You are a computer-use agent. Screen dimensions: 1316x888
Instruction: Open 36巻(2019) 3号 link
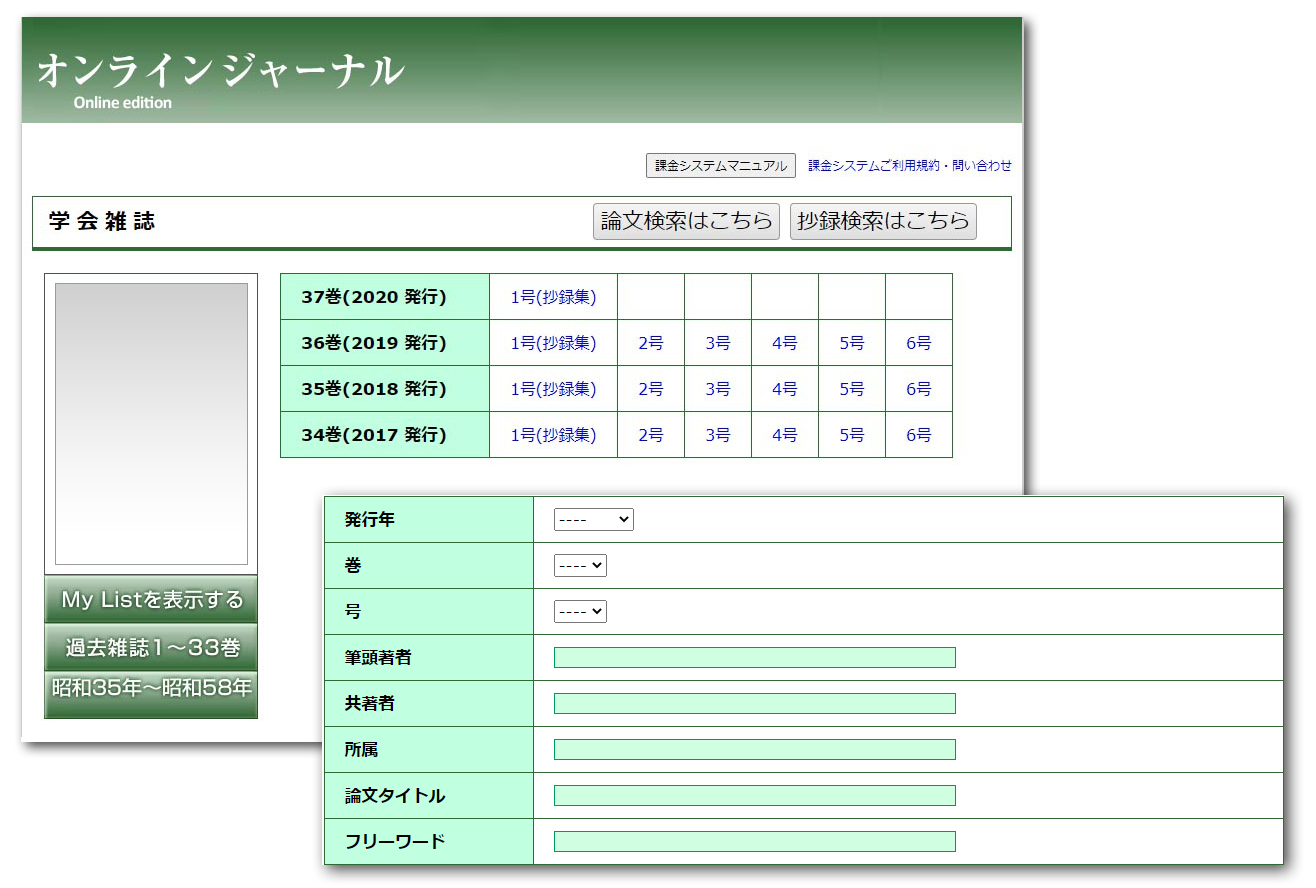click(718, 343)
